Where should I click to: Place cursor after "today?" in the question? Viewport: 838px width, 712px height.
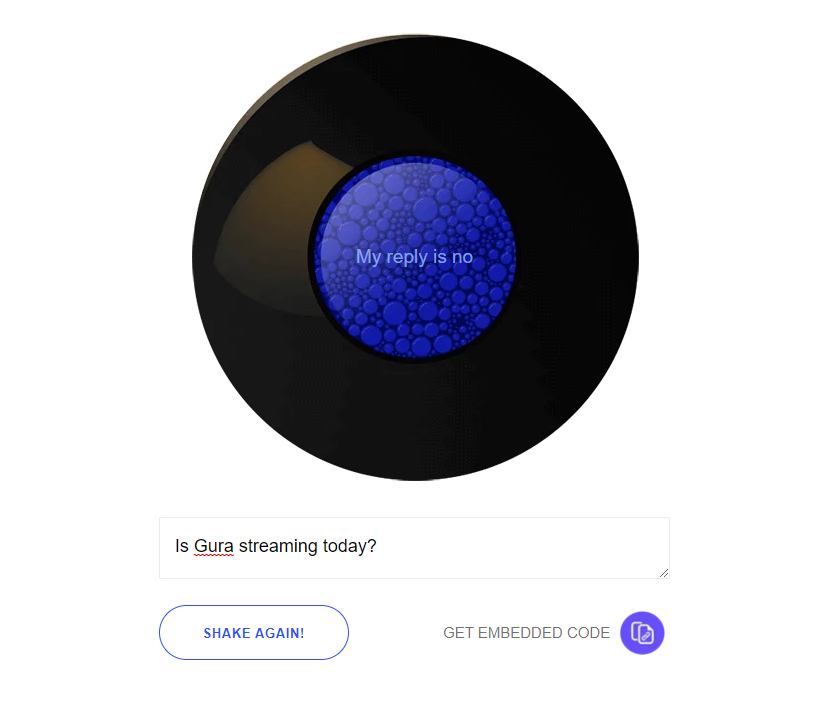coord(377,546)
